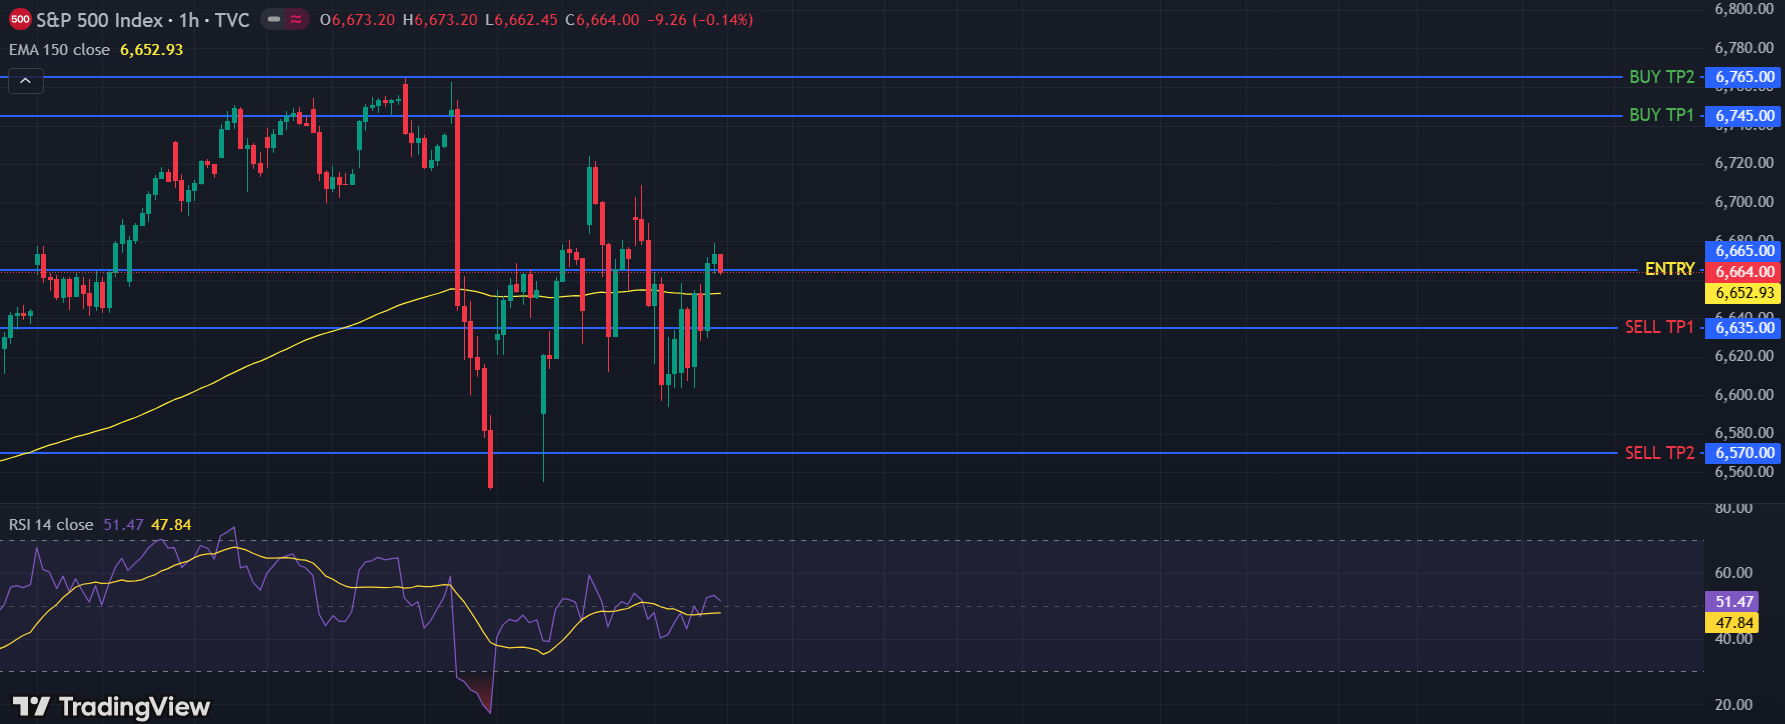Collapse the indicator legend with the chevron

pos(25,81)
